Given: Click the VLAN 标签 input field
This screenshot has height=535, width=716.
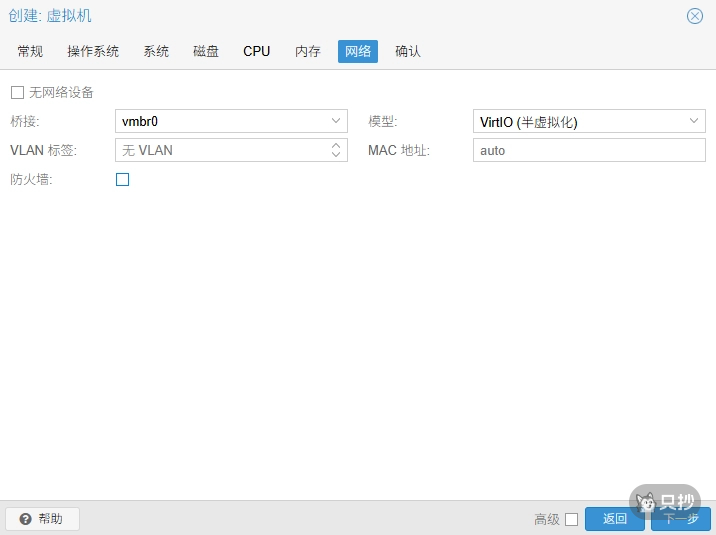Looking at the screenshot, I should [x=220, y=150].
